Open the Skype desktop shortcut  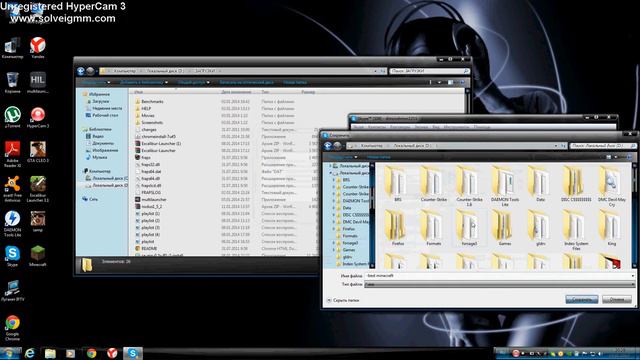point(12,256)
